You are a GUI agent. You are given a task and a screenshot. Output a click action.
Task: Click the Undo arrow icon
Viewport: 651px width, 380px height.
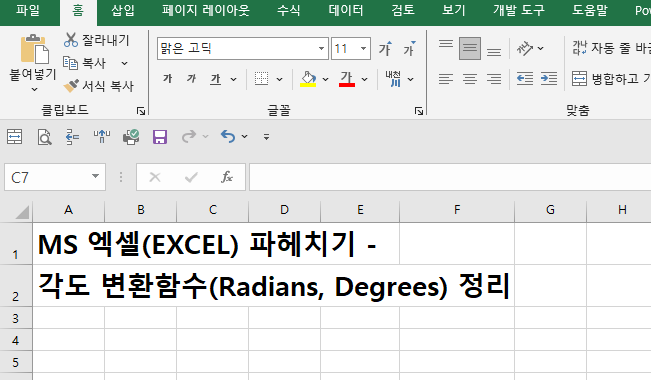[x=228, y=136]
